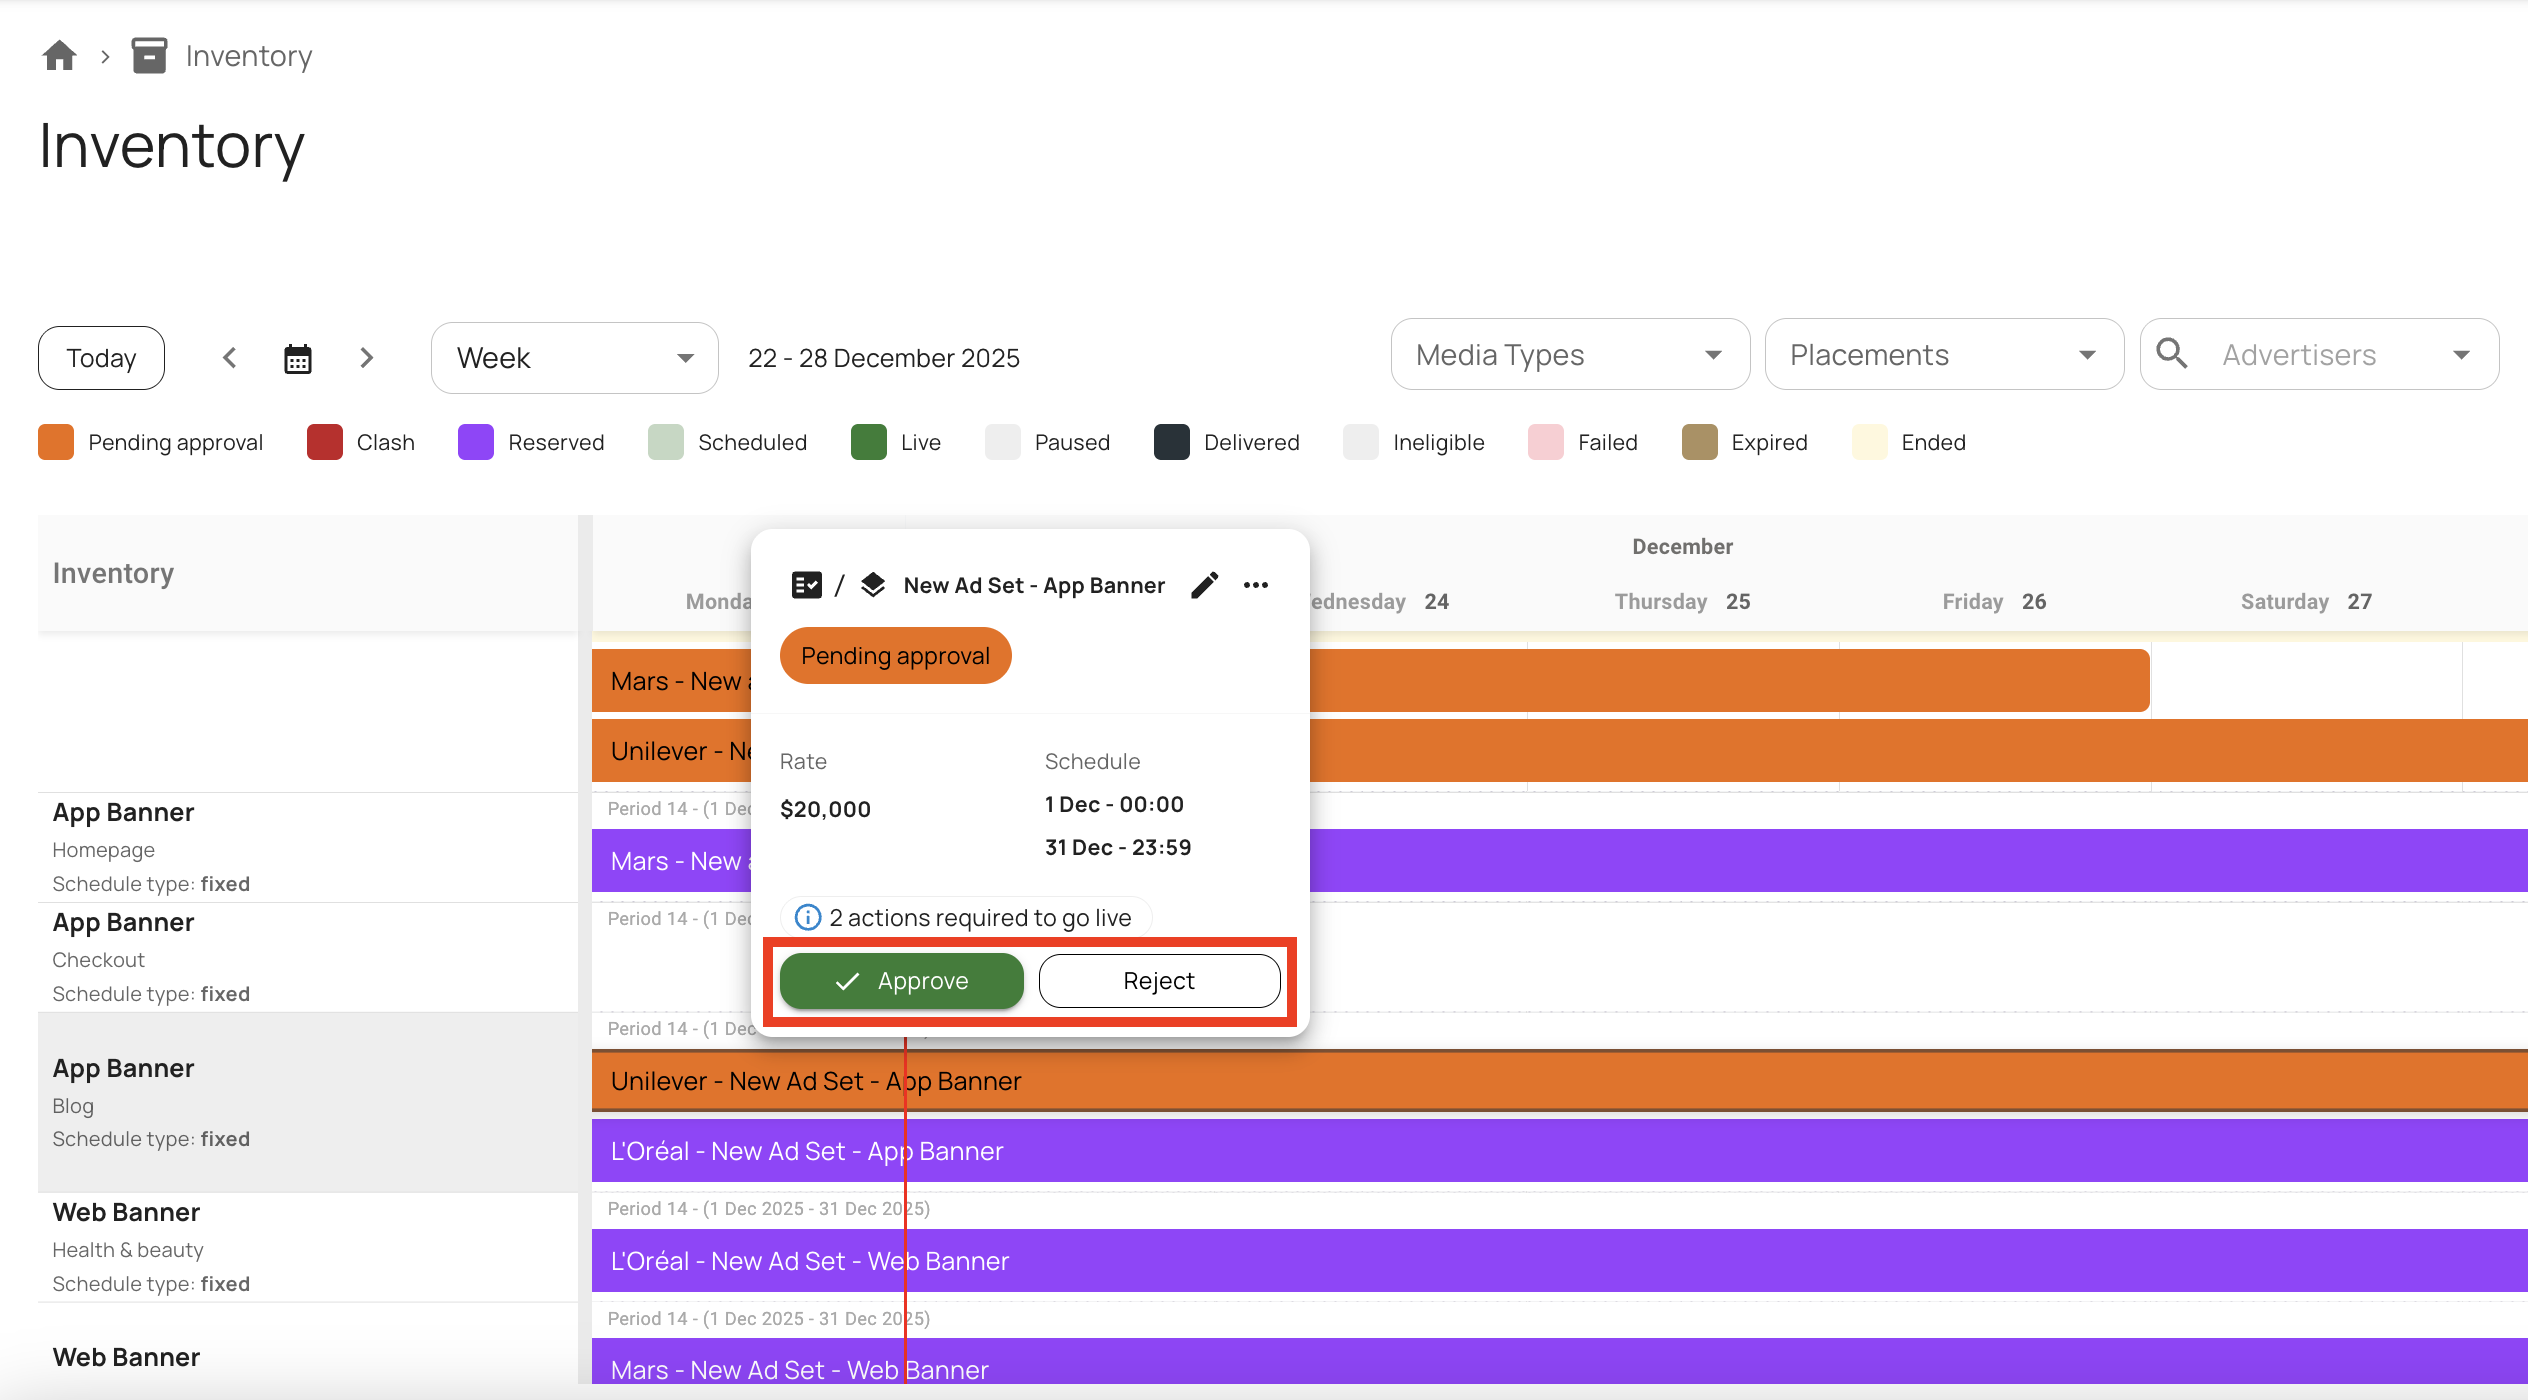Viewport: 2528px width, 1400px height.
Task: Expand the Media Types dropdown
Action: pyautogui.click(x=1569, y=355)
